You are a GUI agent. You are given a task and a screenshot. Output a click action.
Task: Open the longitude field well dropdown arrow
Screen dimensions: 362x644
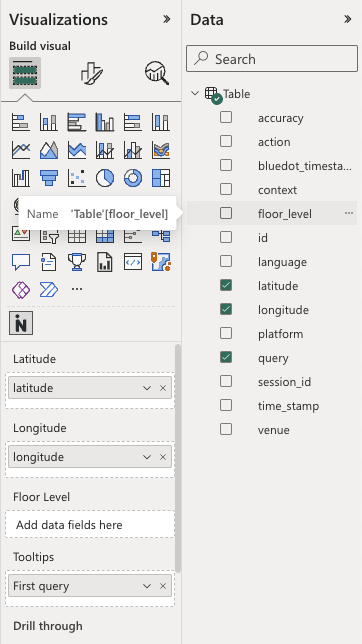[147, 457]
